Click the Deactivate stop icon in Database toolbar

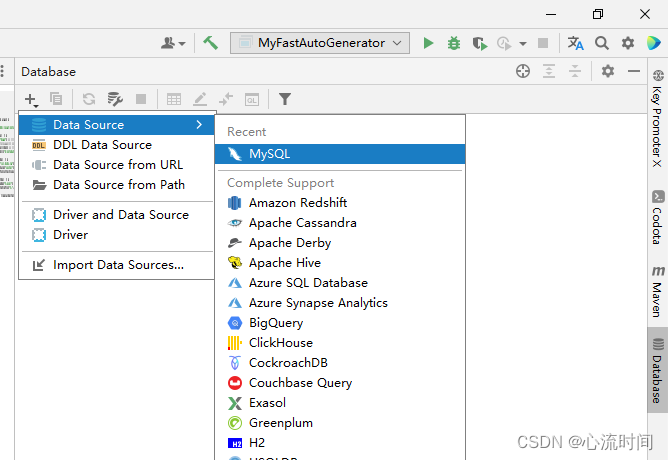coord(141,99)
